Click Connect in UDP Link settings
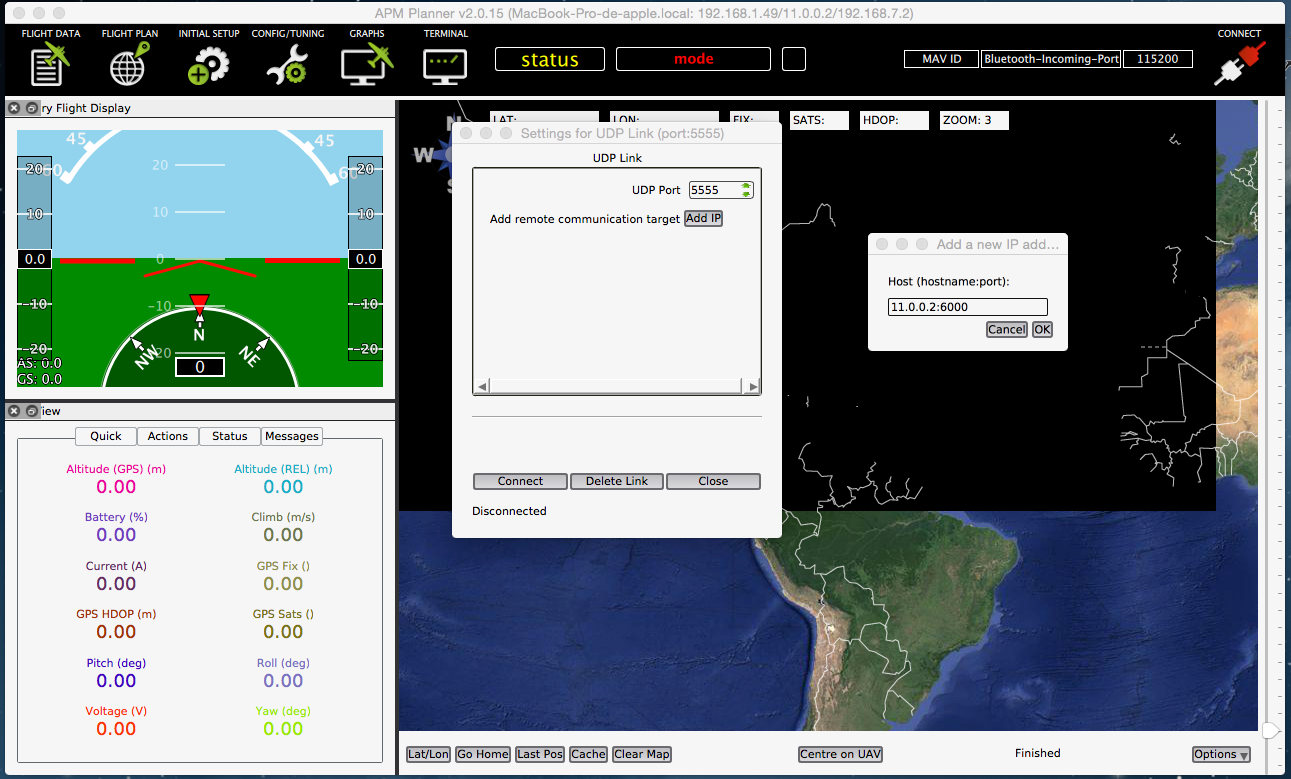The width and height of the screenshot is (1291, 779). 520,481
